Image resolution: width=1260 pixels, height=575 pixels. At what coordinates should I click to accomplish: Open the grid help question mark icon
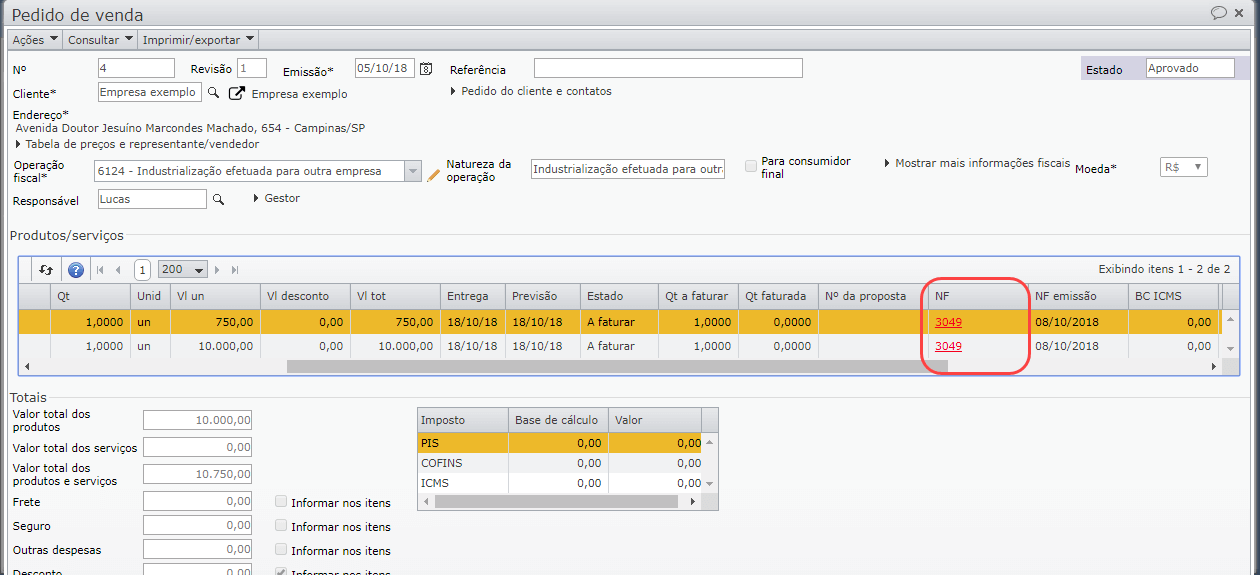[x=75, y=269]
